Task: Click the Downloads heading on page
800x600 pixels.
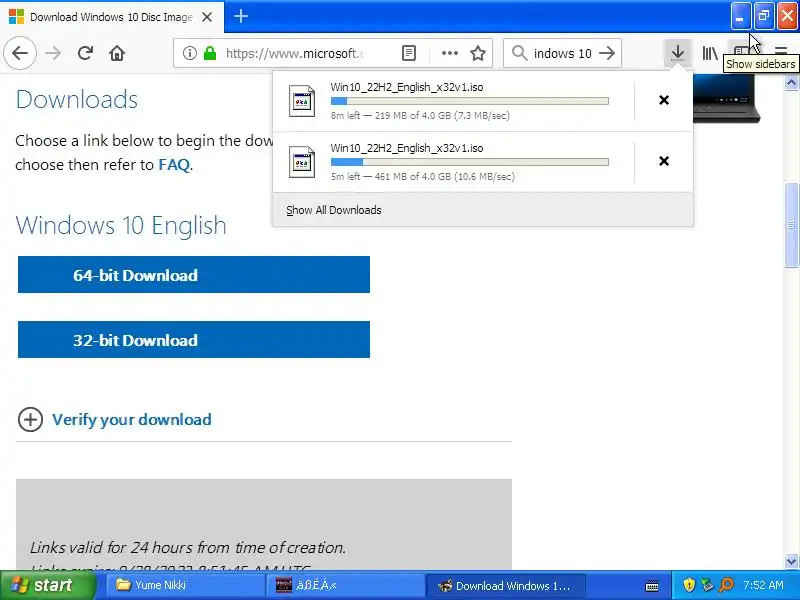Action: pyautogui.click(x=77, y=99)
